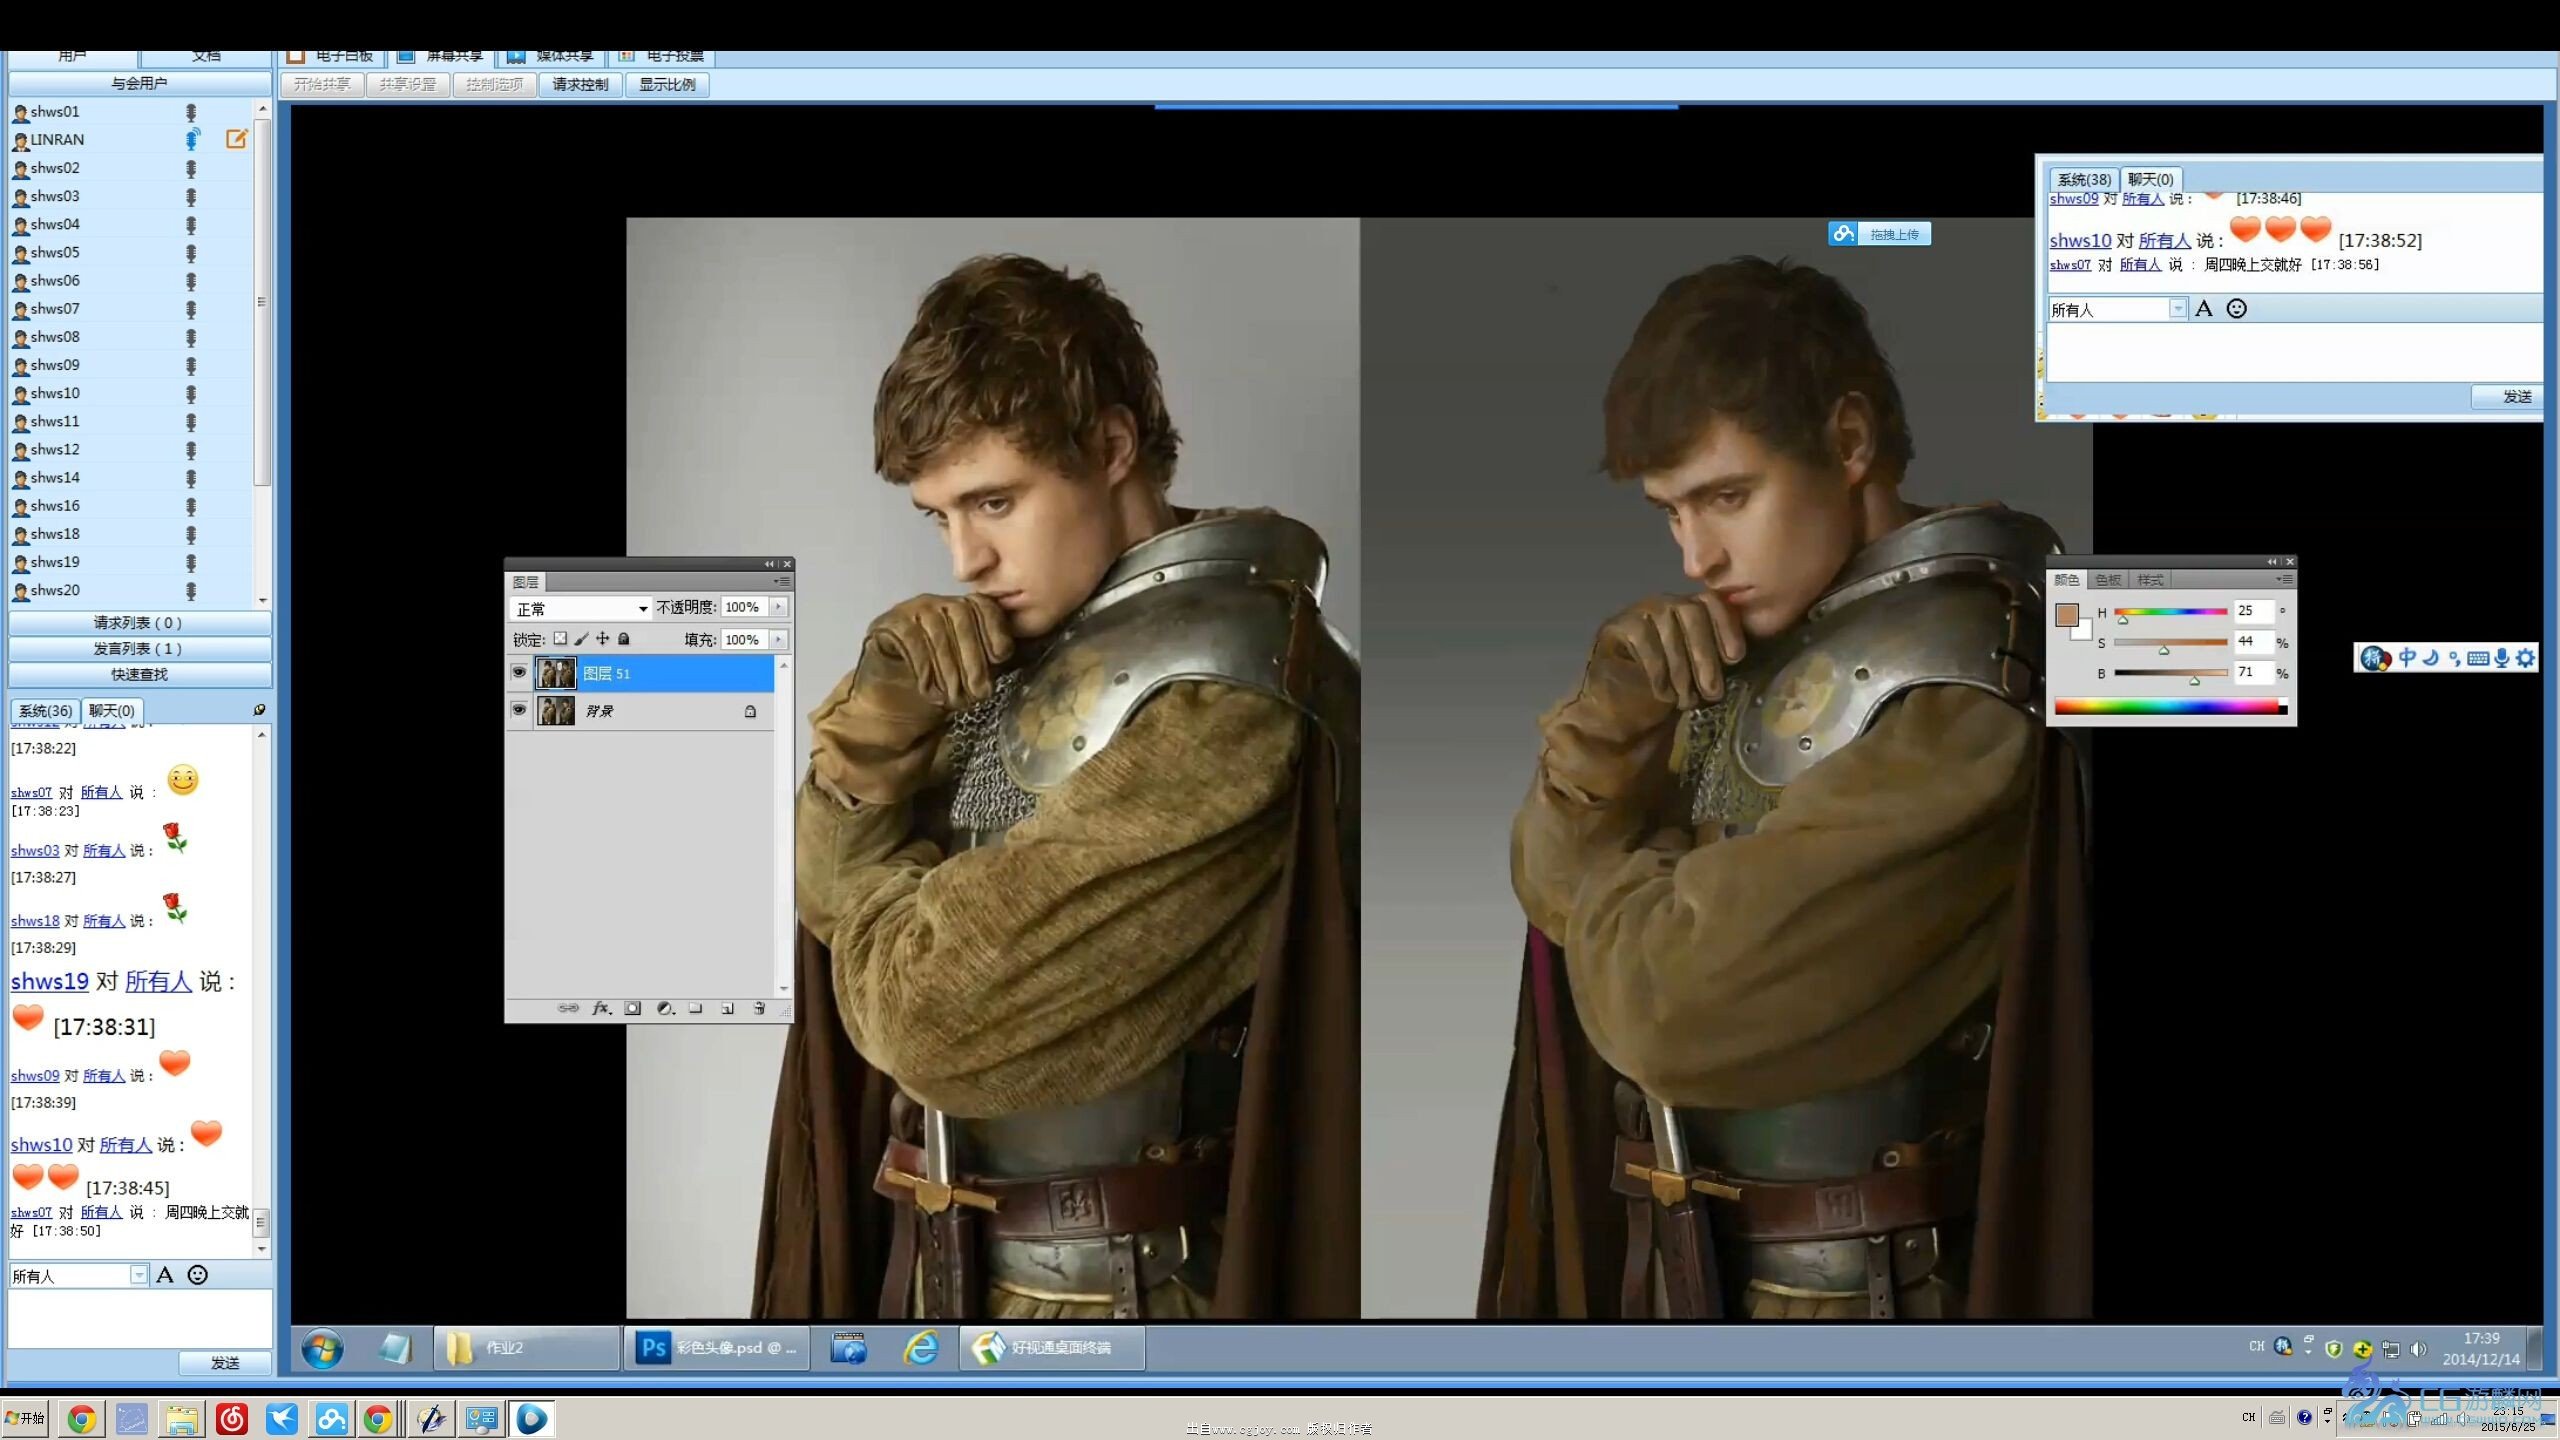Viewport: 2560px width, 1440px height.
Task: Open the 作业2 folder in the shared taskbar
Action: (x=527, y=1348)
